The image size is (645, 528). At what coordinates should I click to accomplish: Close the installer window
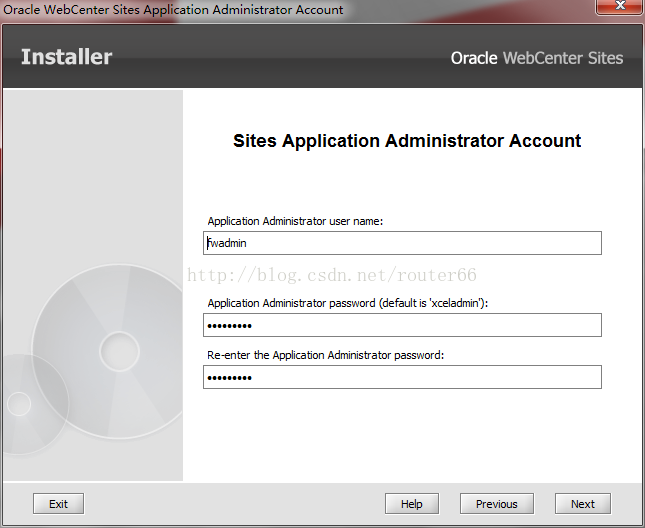pos(619,6)
